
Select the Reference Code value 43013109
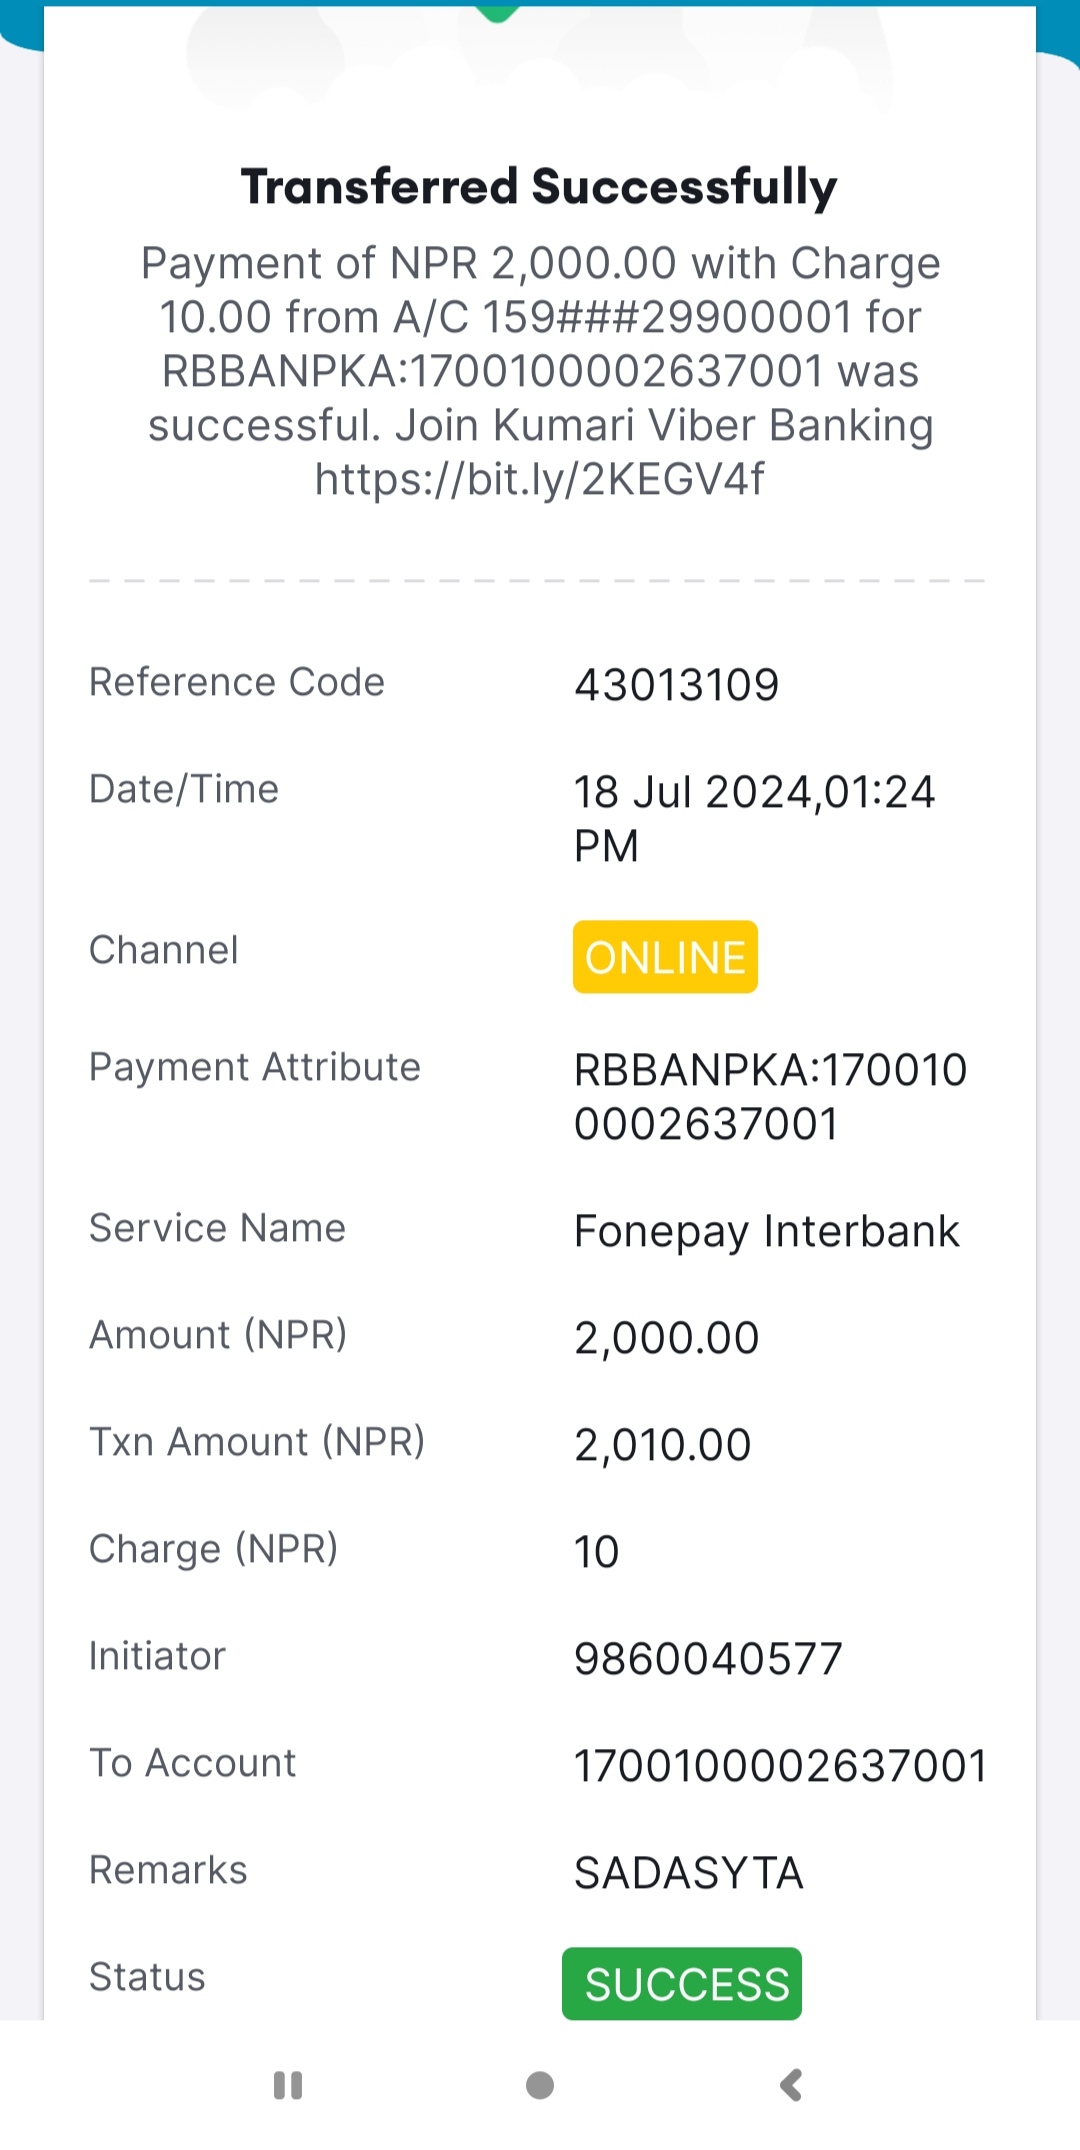[x=676, y=685]
